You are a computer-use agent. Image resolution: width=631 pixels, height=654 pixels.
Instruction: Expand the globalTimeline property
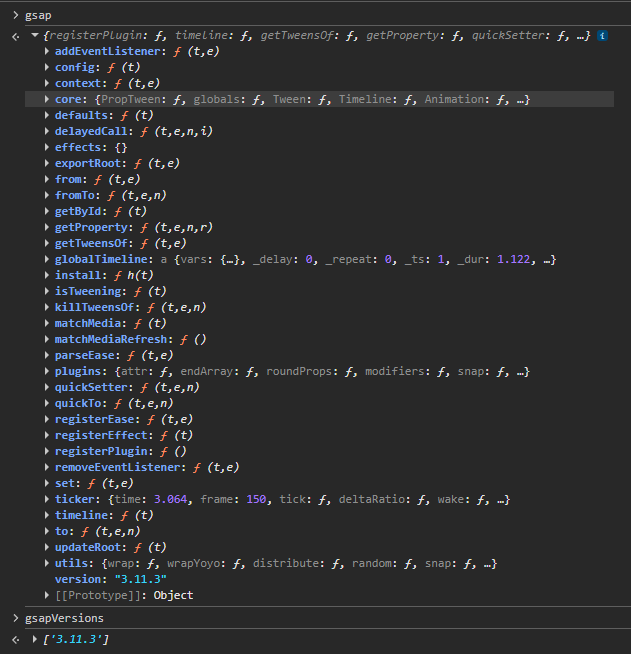click(47, 259)
